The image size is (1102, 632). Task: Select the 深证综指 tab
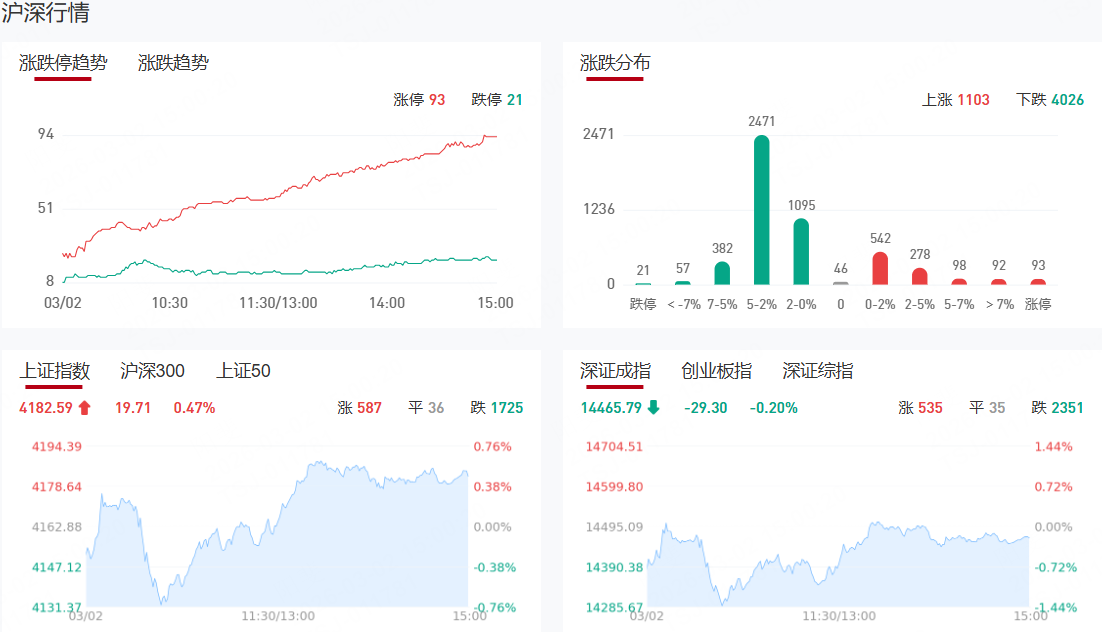(x=817, y=371)
